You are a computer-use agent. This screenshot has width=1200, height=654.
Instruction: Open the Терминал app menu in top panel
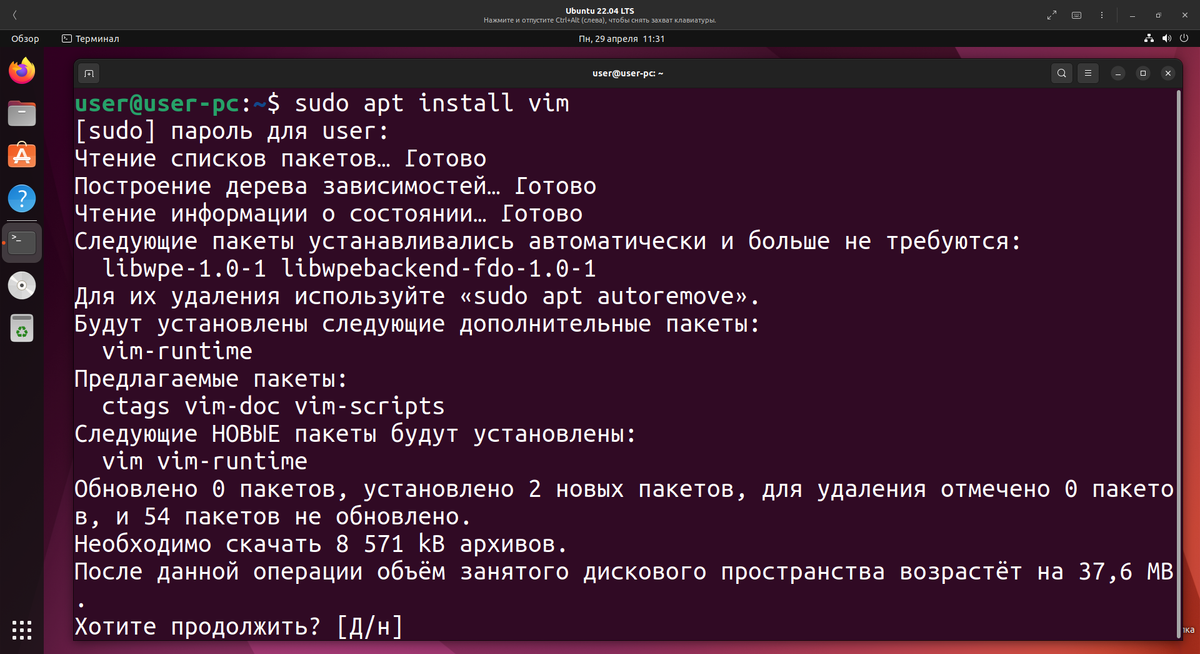pyautogui.click(x=89, y=38)
